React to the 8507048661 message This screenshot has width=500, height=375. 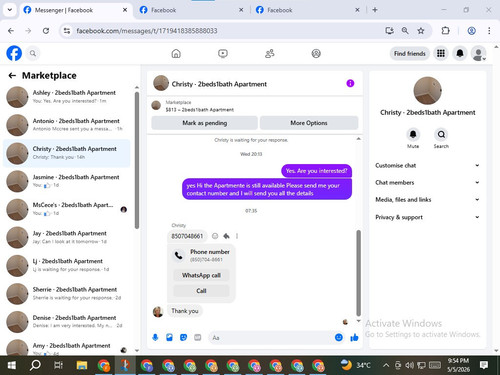[215, 236]
